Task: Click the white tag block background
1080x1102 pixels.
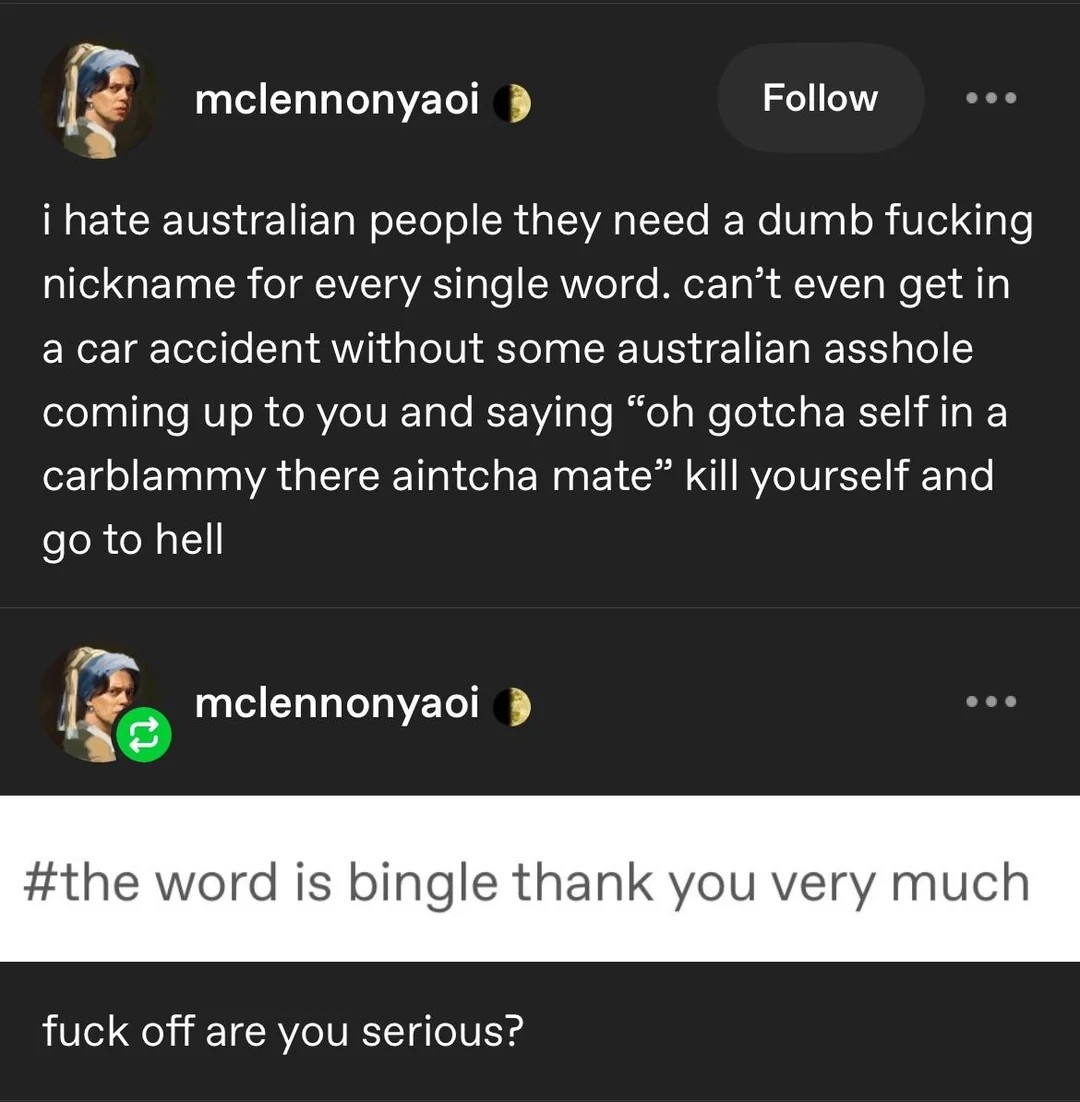Action: (540, 879)
